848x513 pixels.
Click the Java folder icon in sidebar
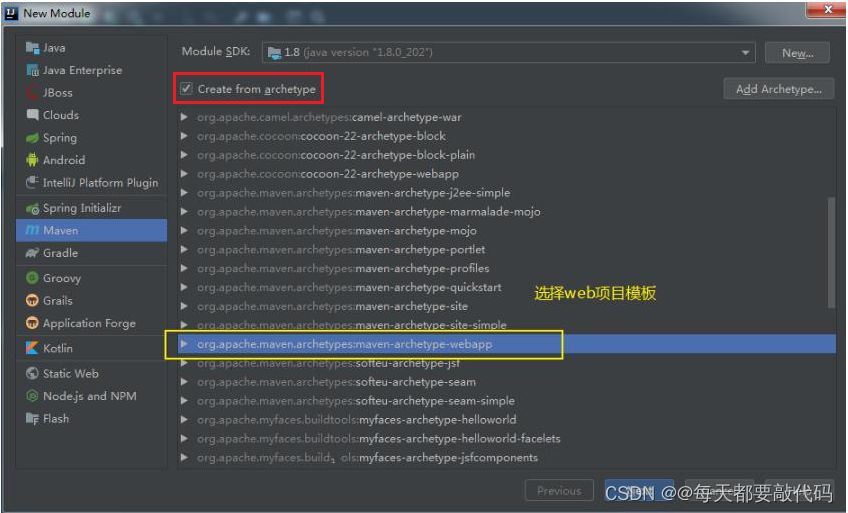click(x=32, y=48)
